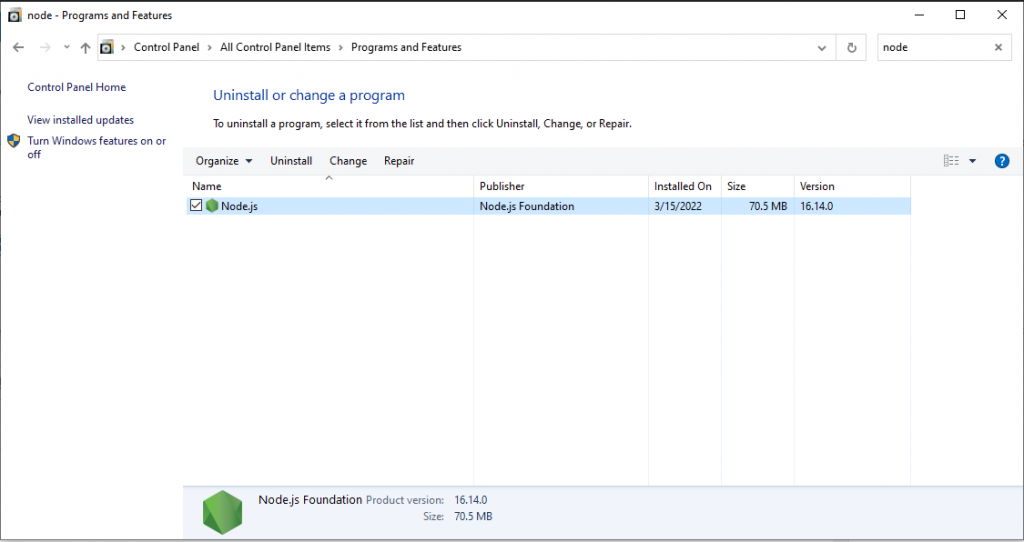Screen dimensions: 1024x542
Task: Click size value '70.5 MB' in details pane
Action: click(473, 517)
